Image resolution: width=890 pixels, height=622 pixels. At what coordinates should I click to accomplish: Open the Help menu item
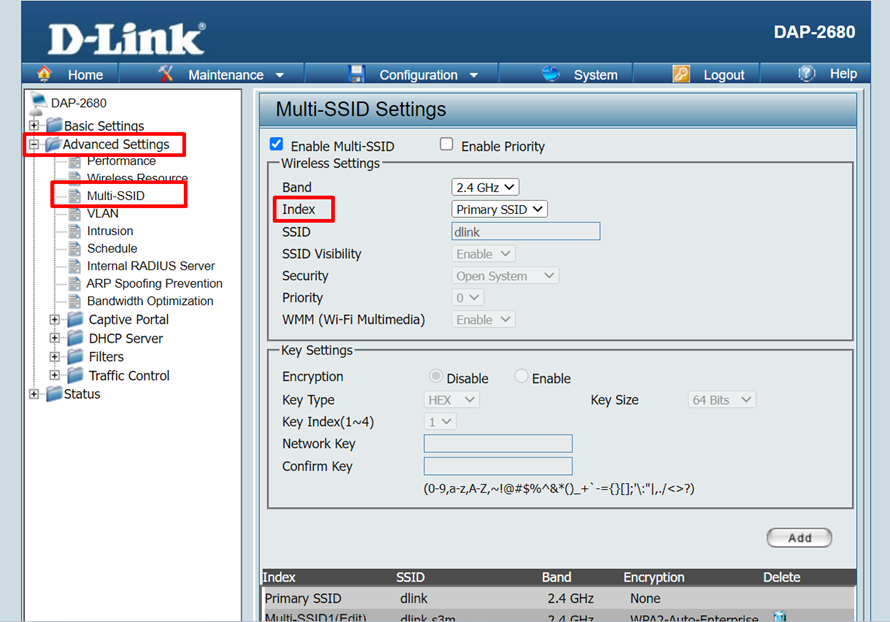(x=843, y=74)
